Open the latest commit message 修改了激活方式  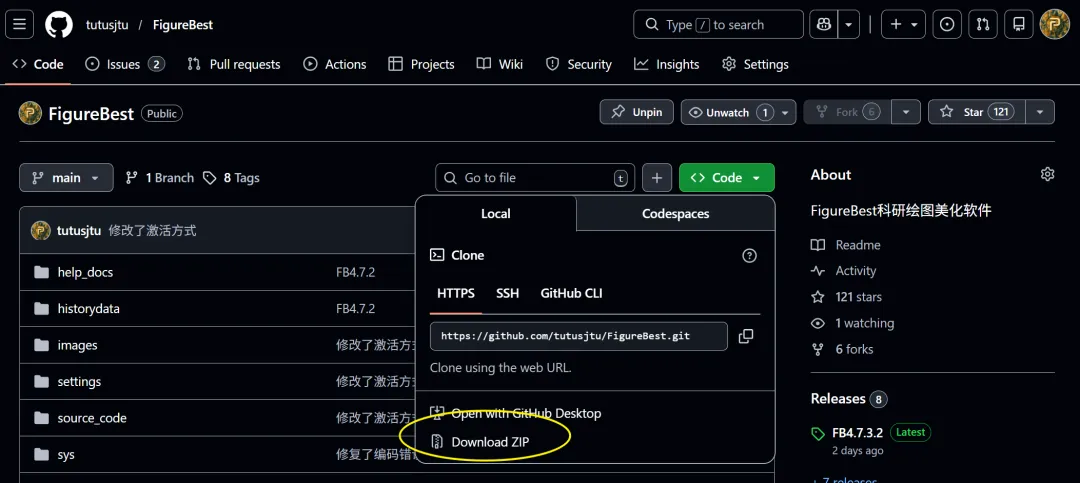click(153, 231)
